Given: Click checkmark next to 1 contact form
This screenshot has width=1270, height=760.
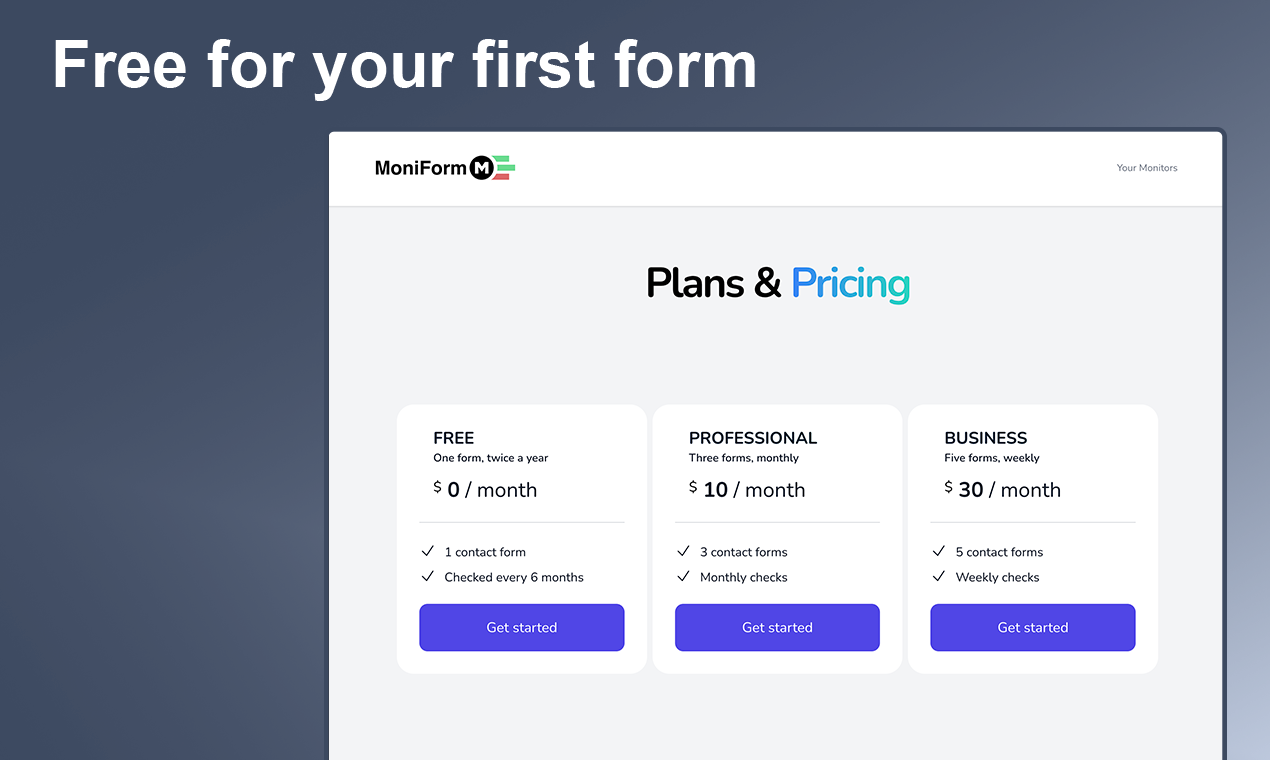Looking at the screenshot, I should point(427,551).
